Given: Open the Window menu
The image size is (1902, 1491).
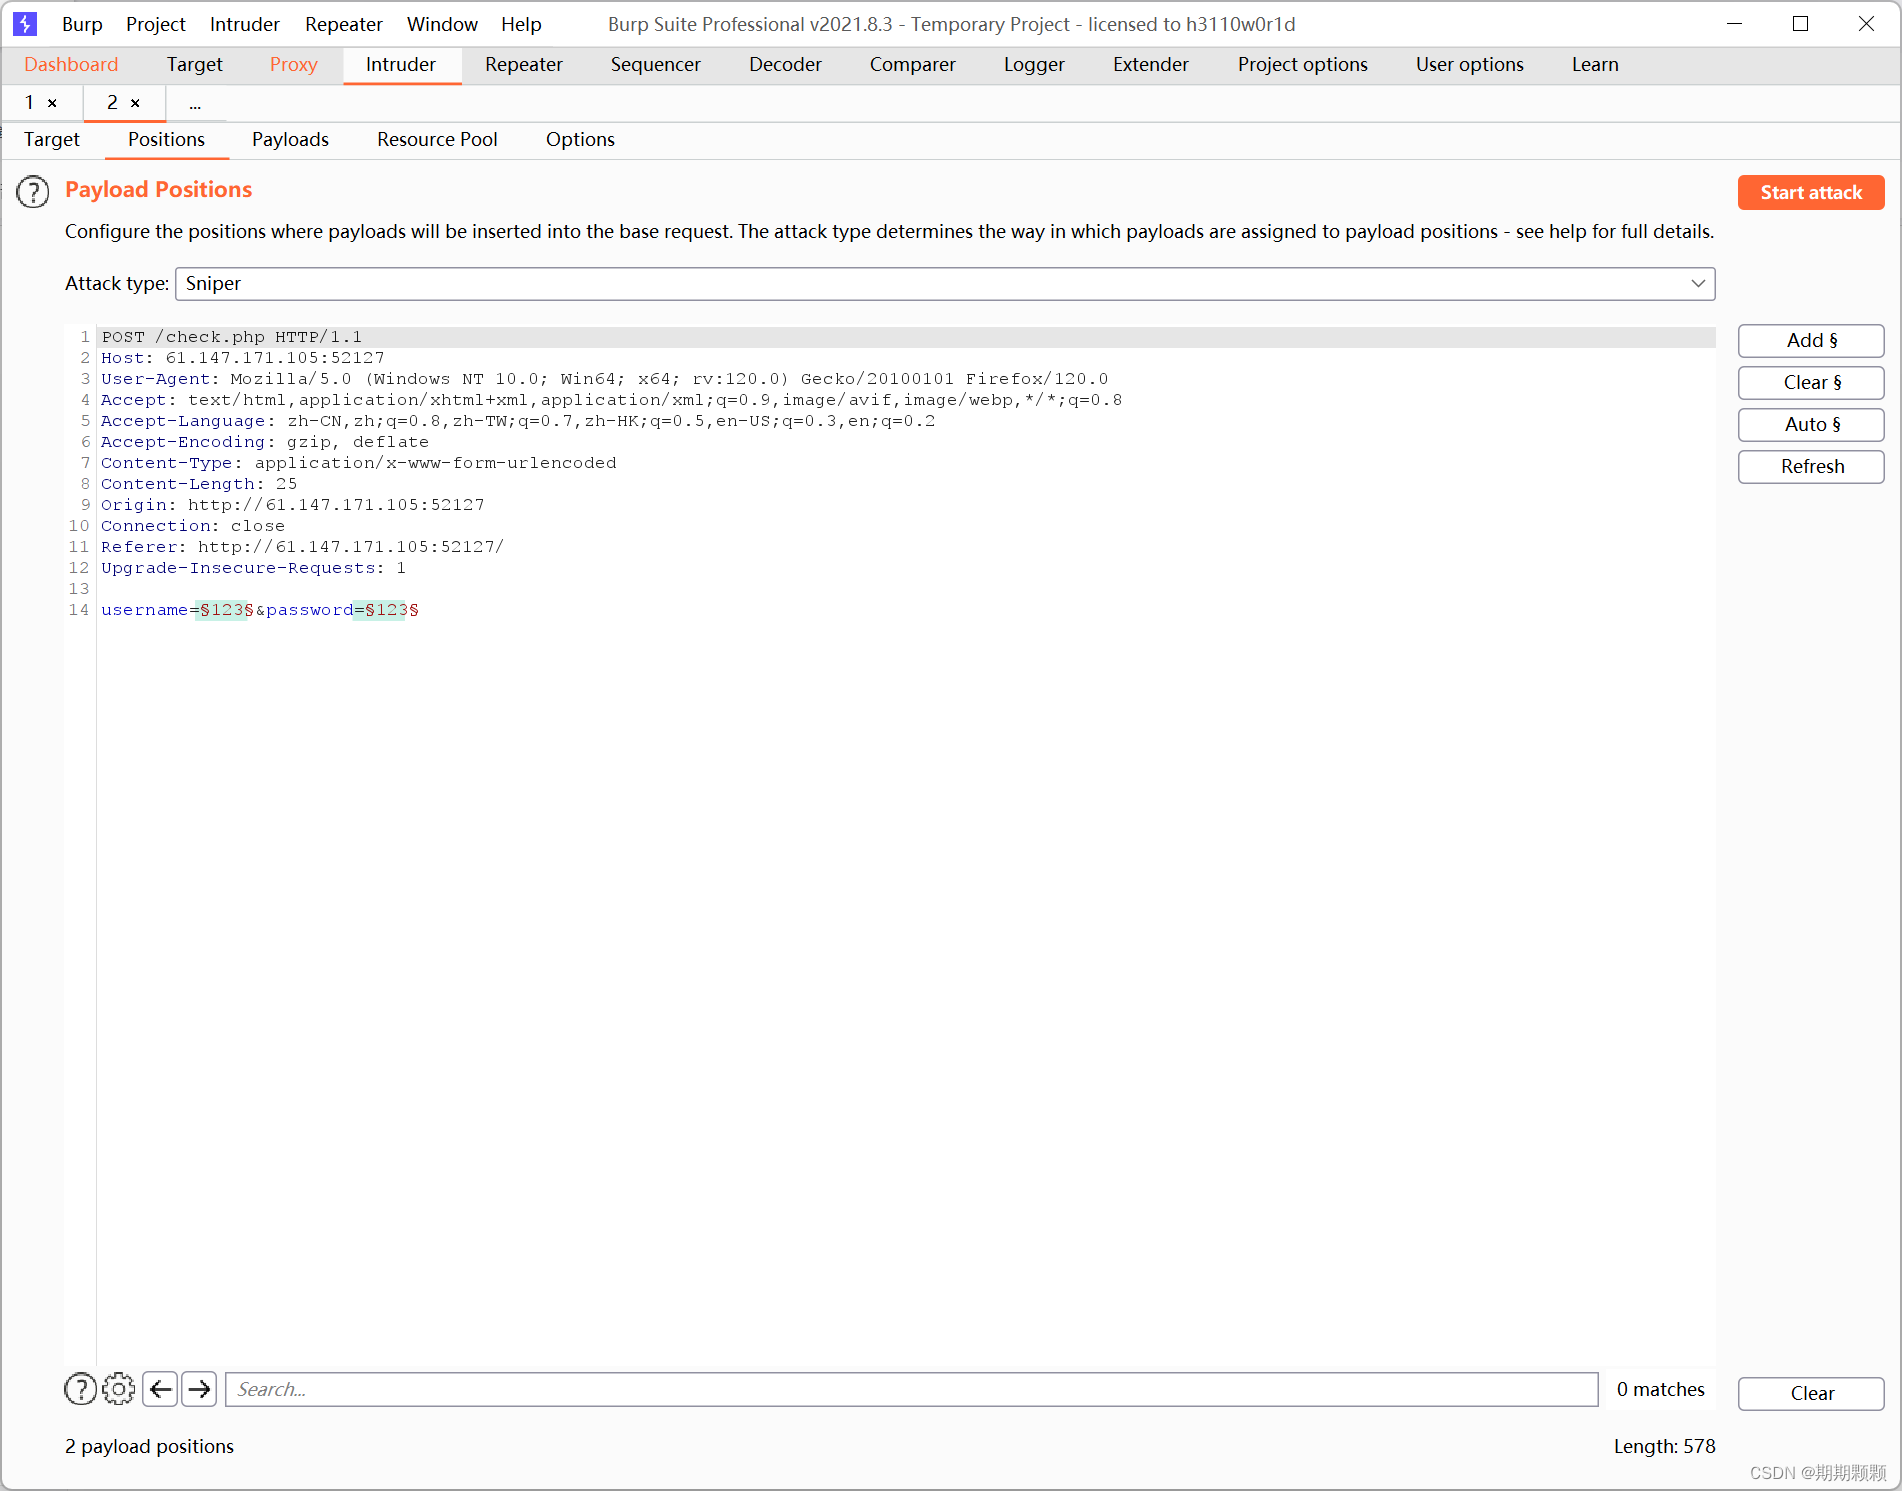Looking at the screenshot, I should click(x=441, y=24).
